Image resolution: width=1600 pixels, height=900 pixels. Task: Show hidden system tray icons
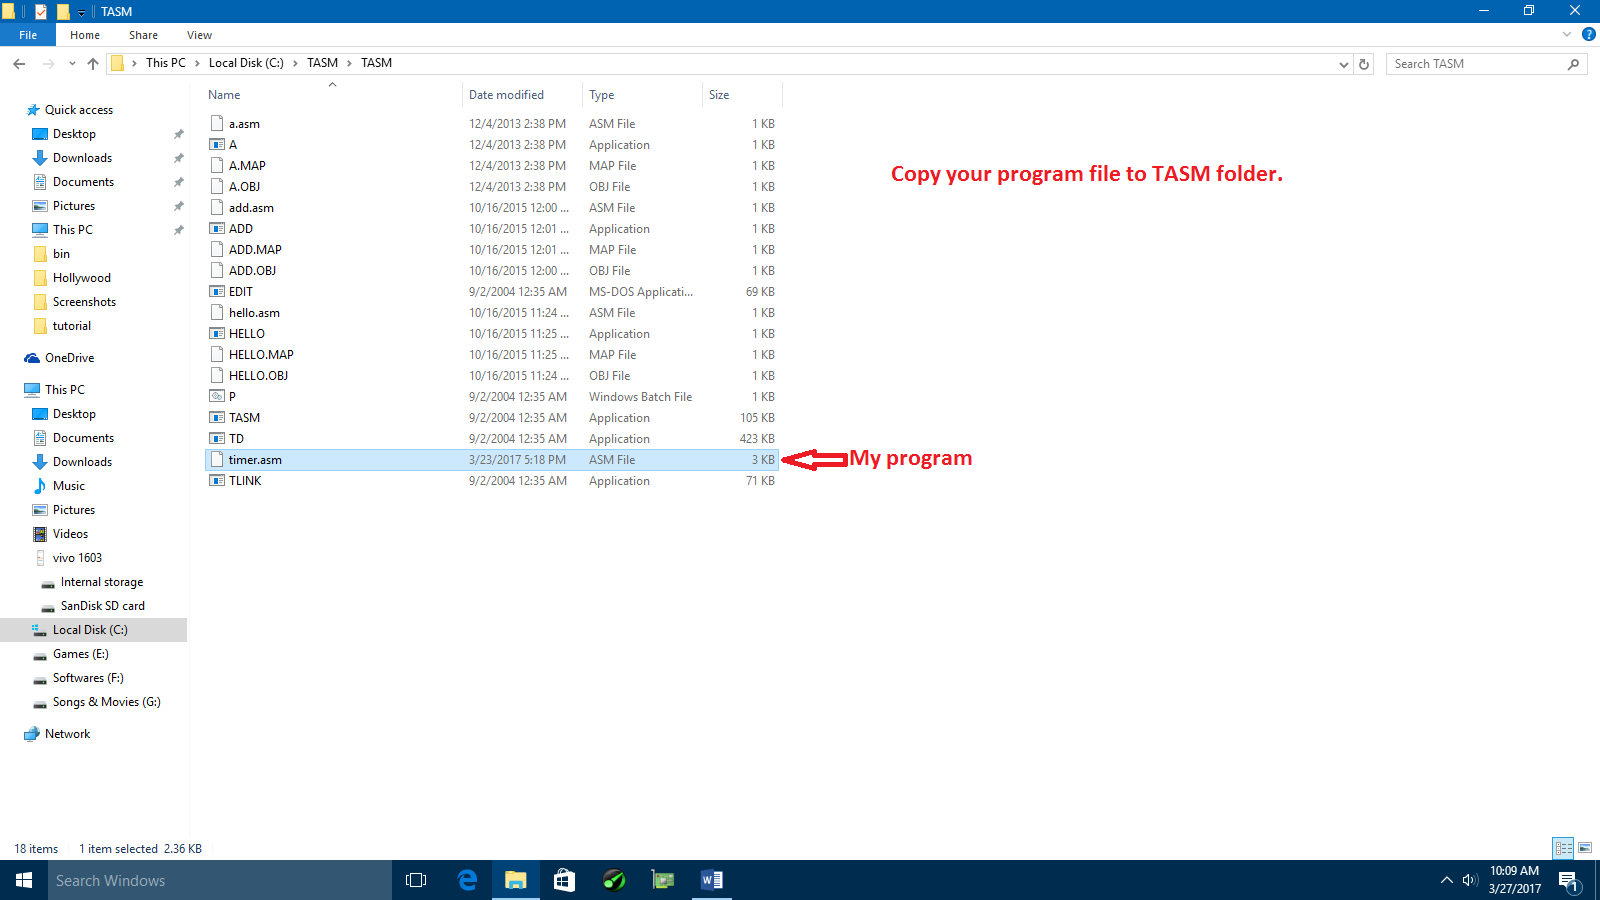point(1446,880)
